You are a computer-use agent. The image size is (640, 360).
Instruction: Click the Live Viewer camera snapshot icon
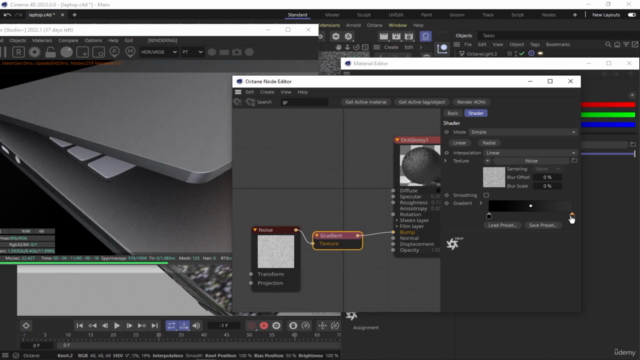click(x=237, y=52)
